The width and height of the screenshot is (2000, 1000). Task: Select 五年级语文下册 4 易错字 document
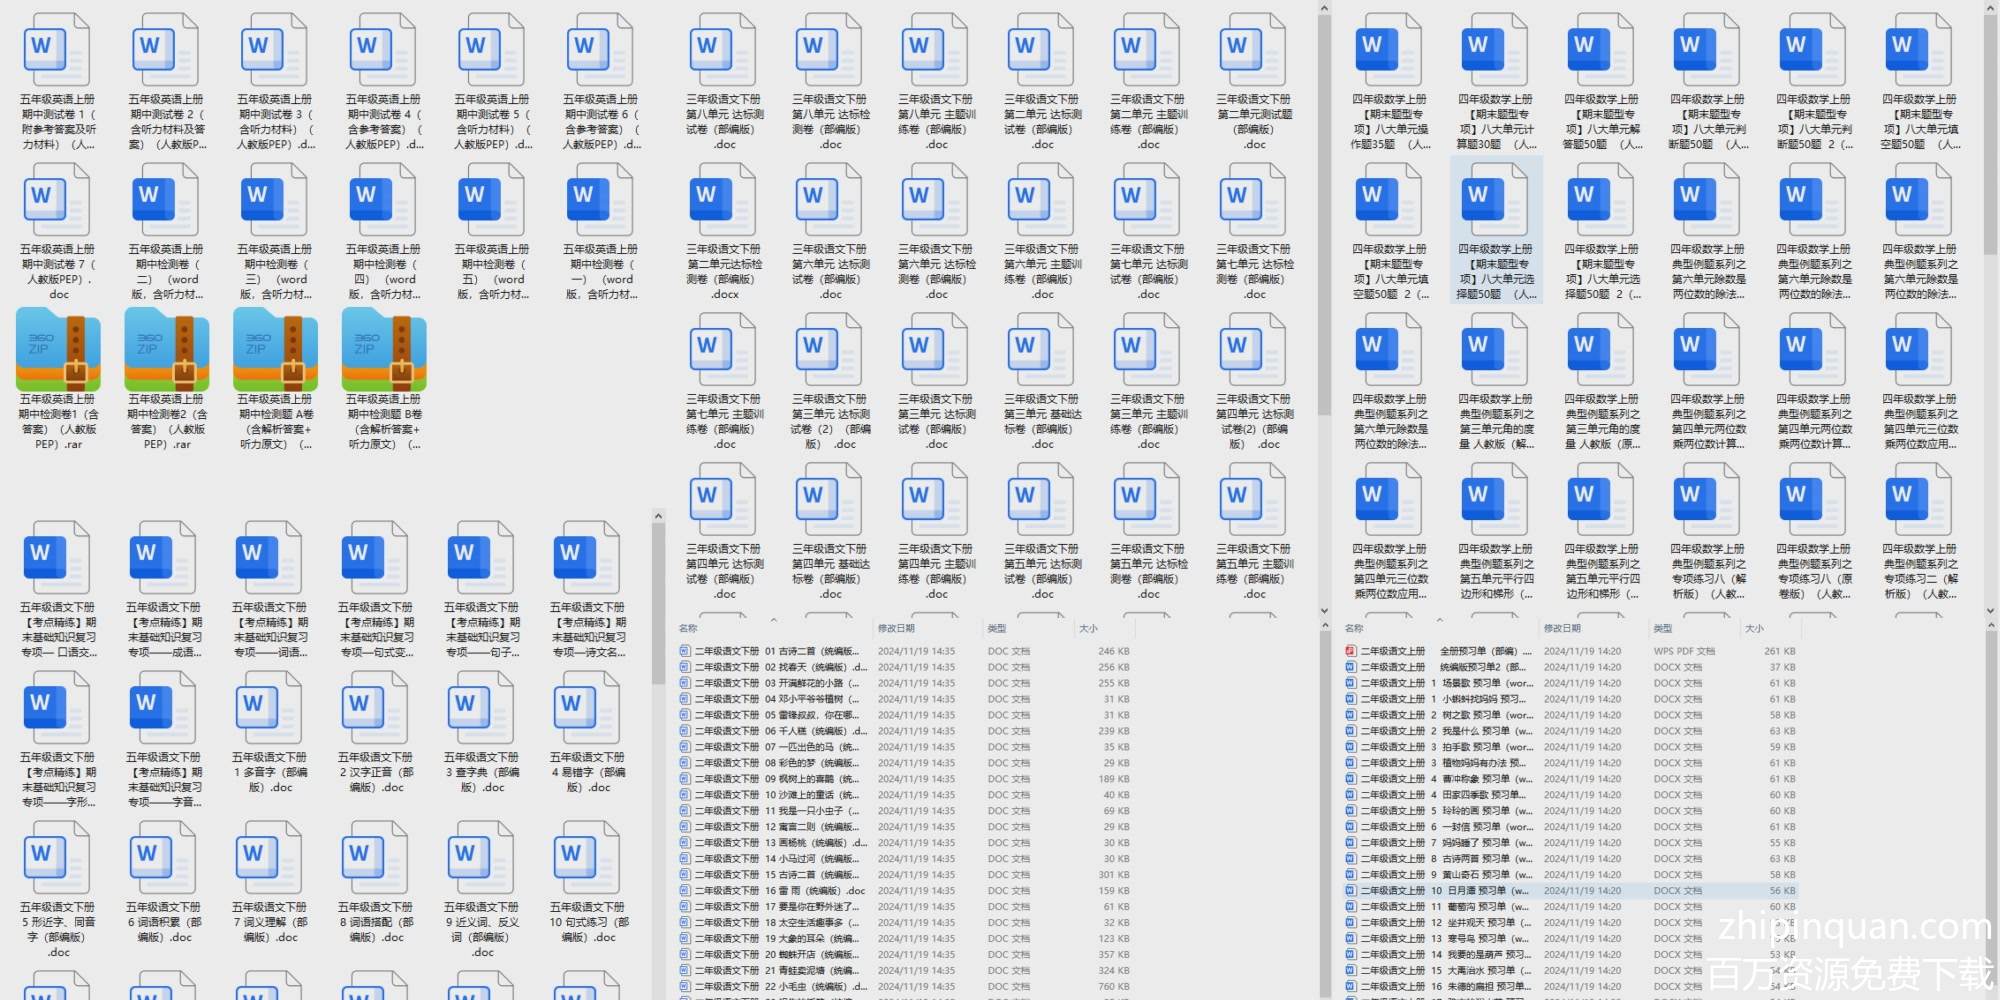[588, 708]
